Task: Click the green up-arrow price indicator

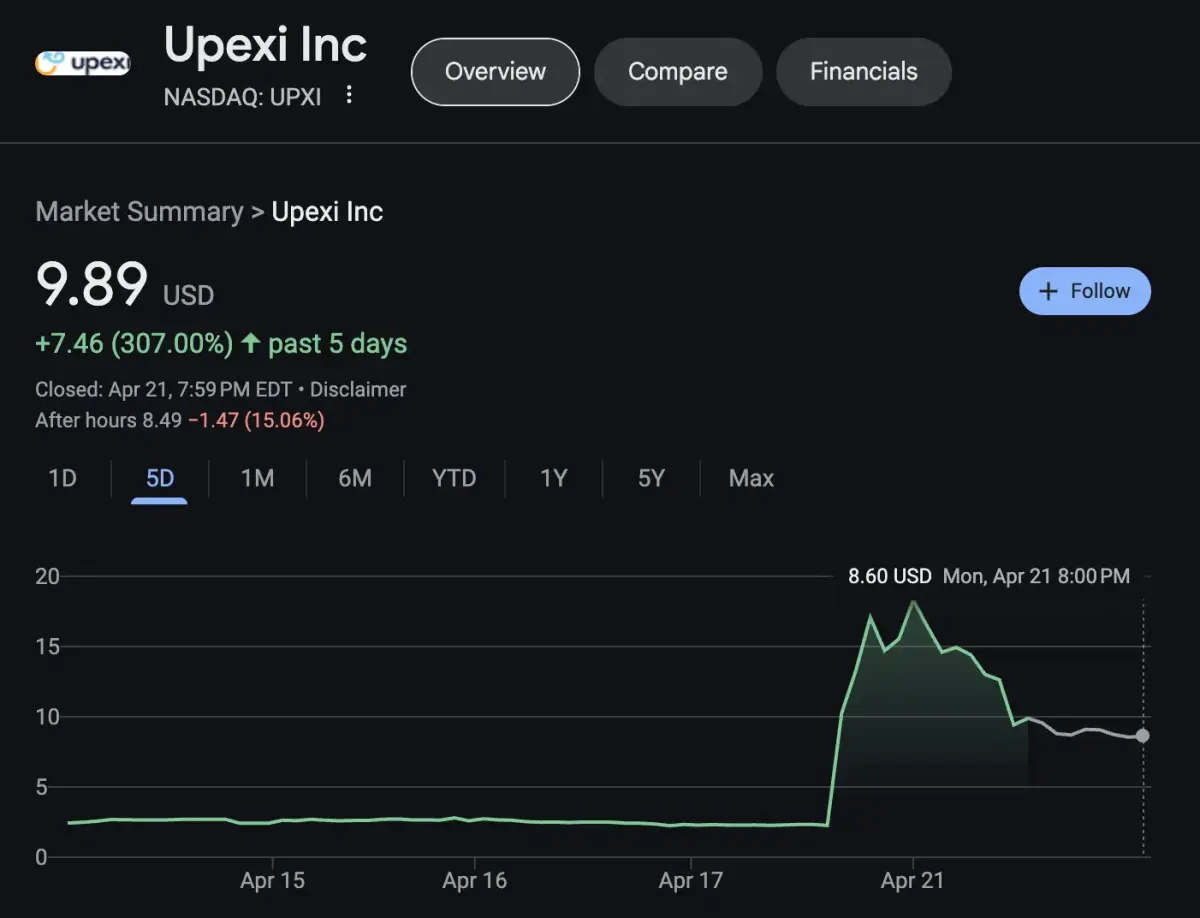Action: (x=250, y=343)
